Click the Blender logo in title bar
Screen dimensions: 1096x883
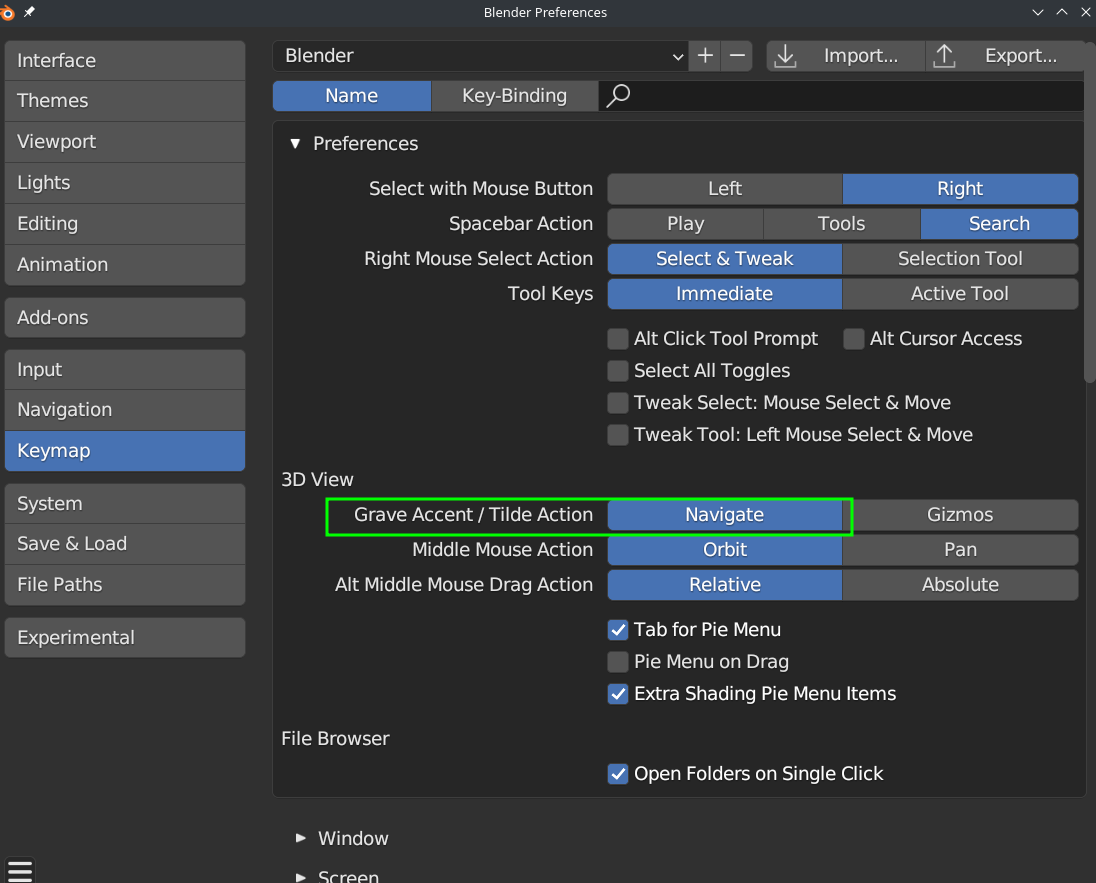(x=8, y=12)
